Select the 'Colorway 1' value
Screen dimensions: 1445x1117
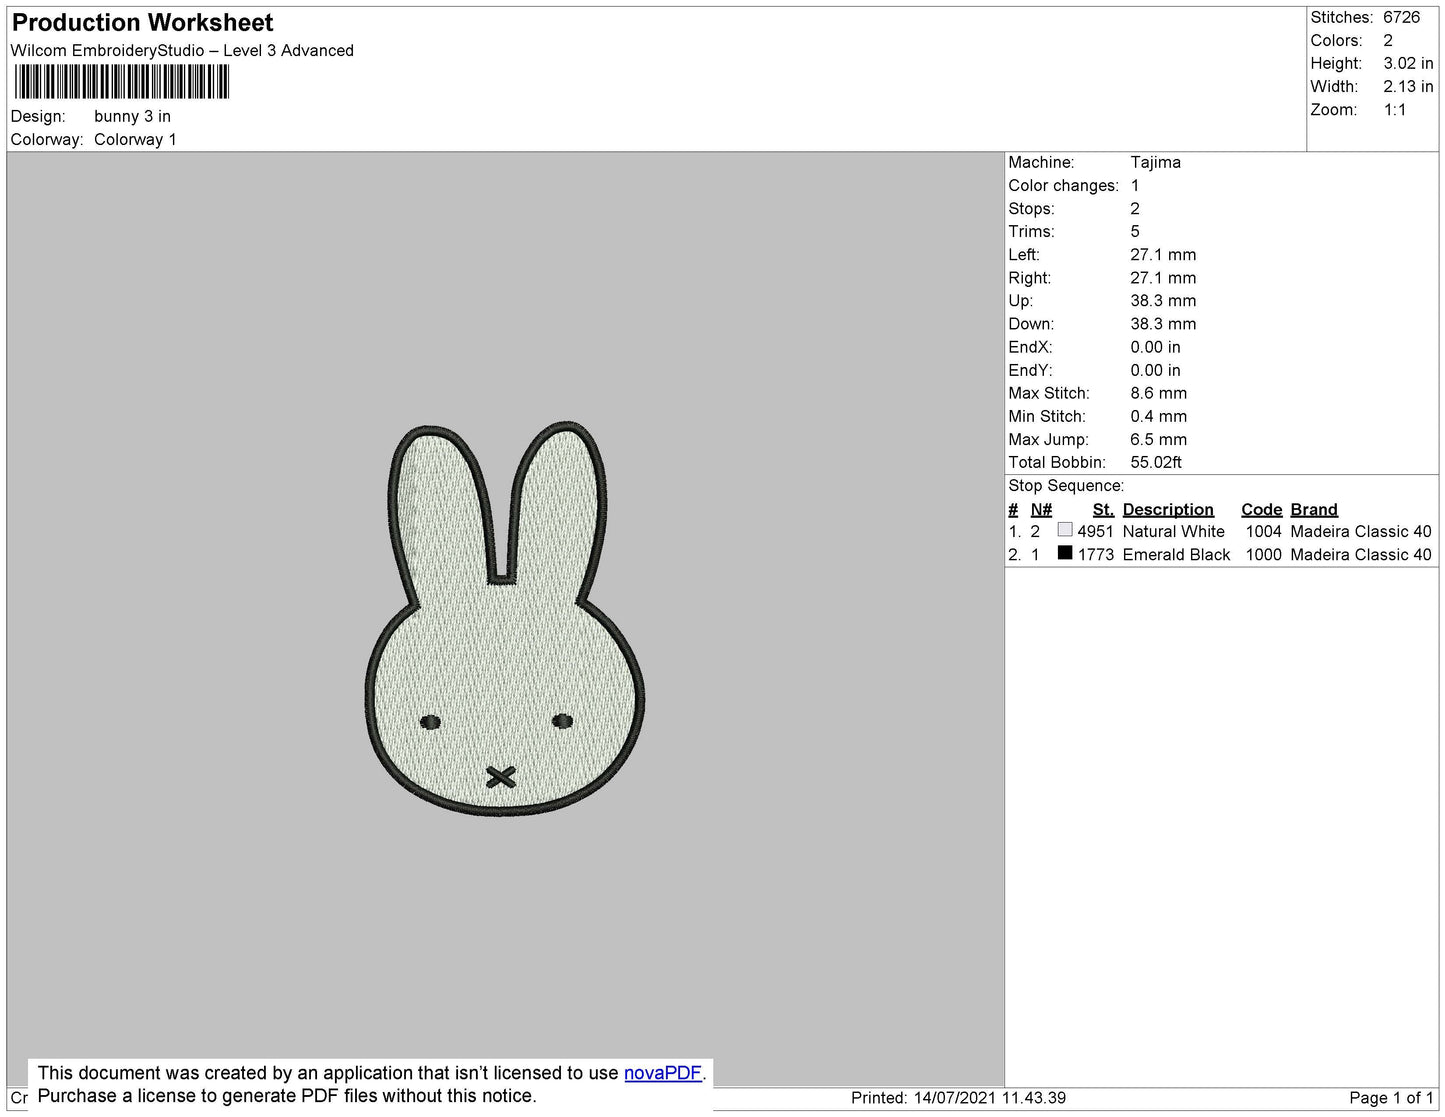point(135,140)
